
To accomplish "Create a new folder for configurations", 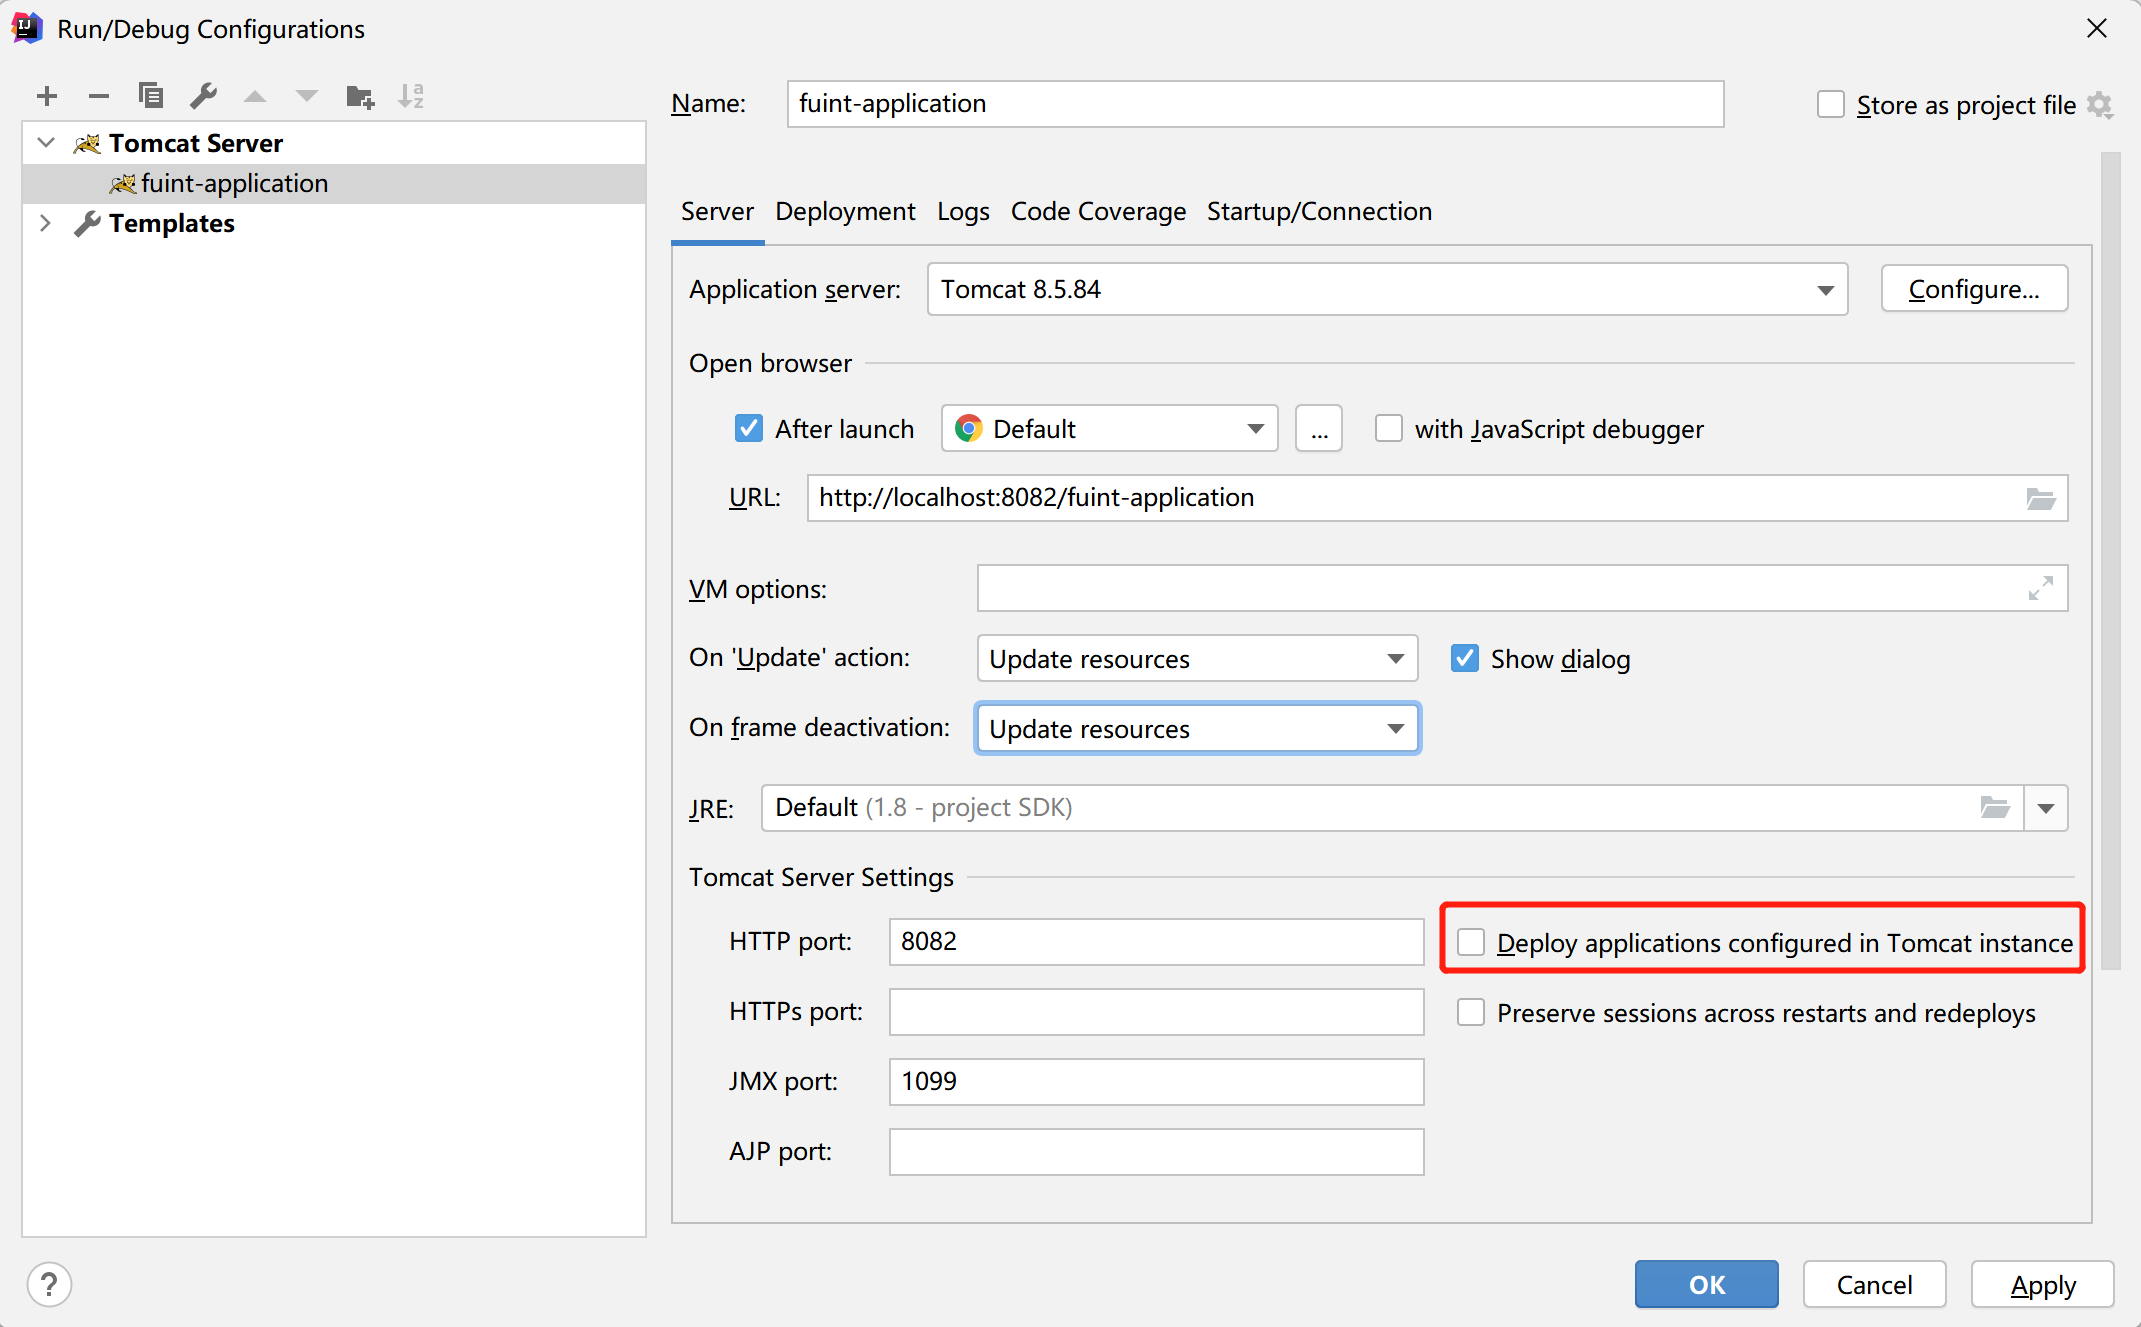I will 360,96.
